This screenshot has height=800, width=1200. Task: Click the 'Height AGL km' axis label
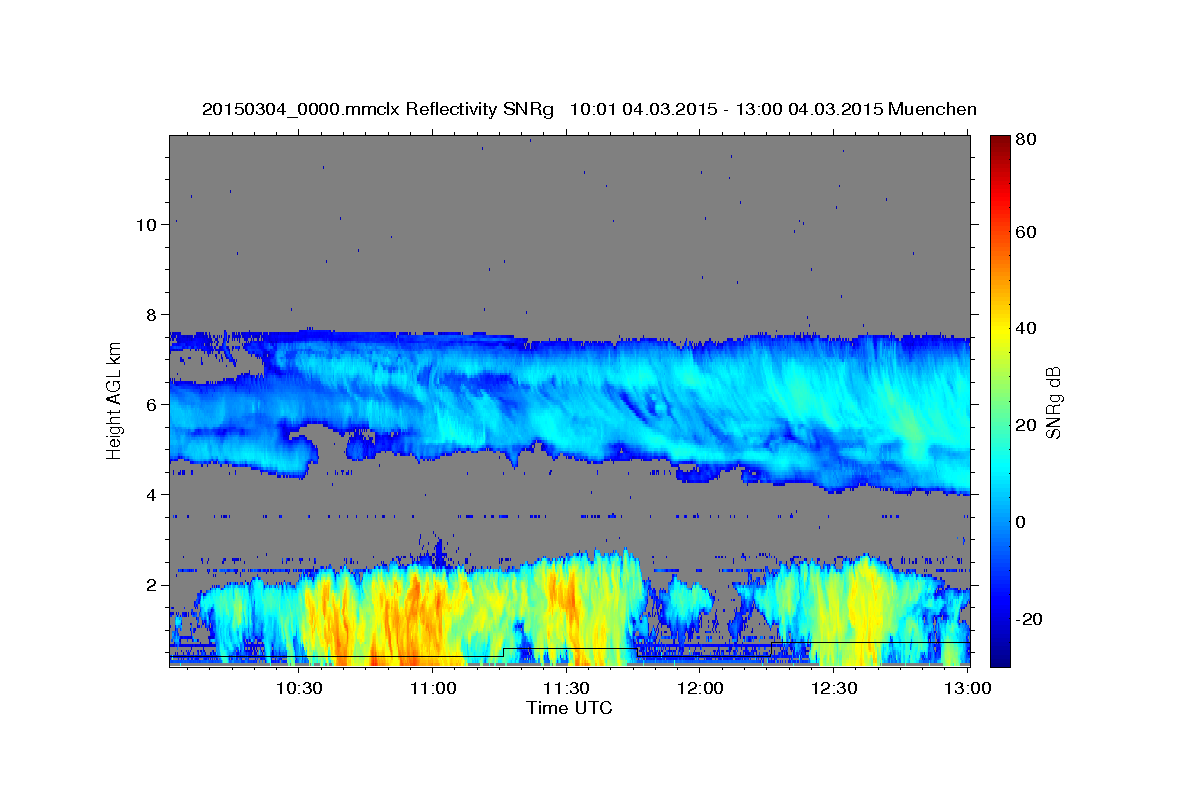click(114, 399)
